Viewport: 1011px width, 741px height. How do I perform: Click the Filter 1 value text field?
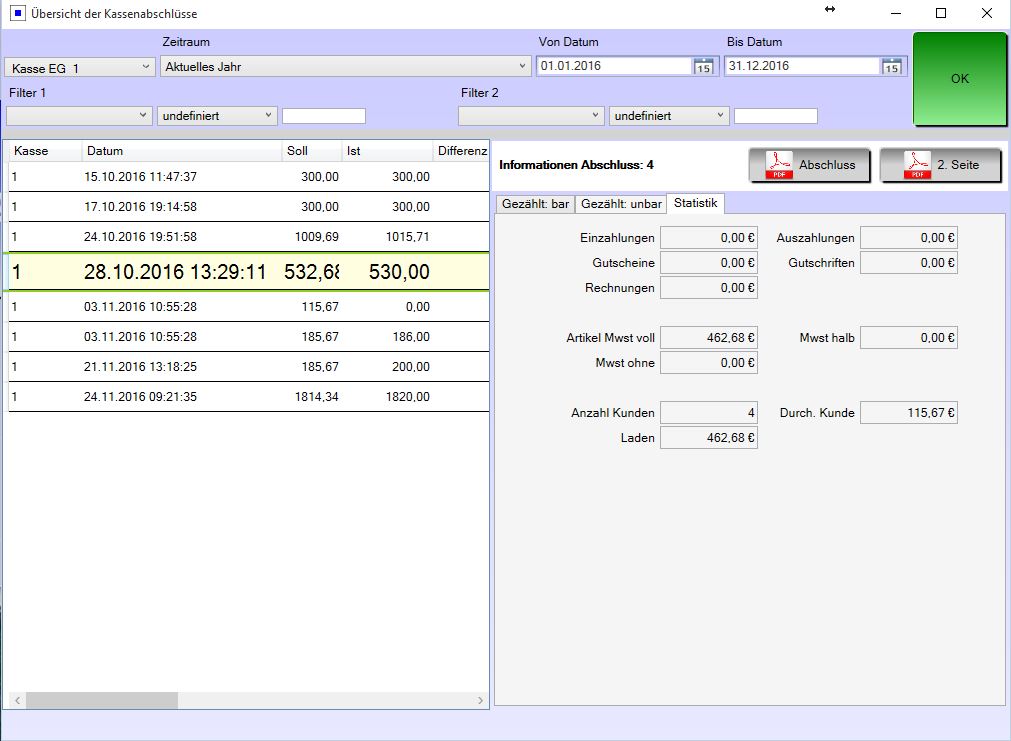(x=323, y=116)
